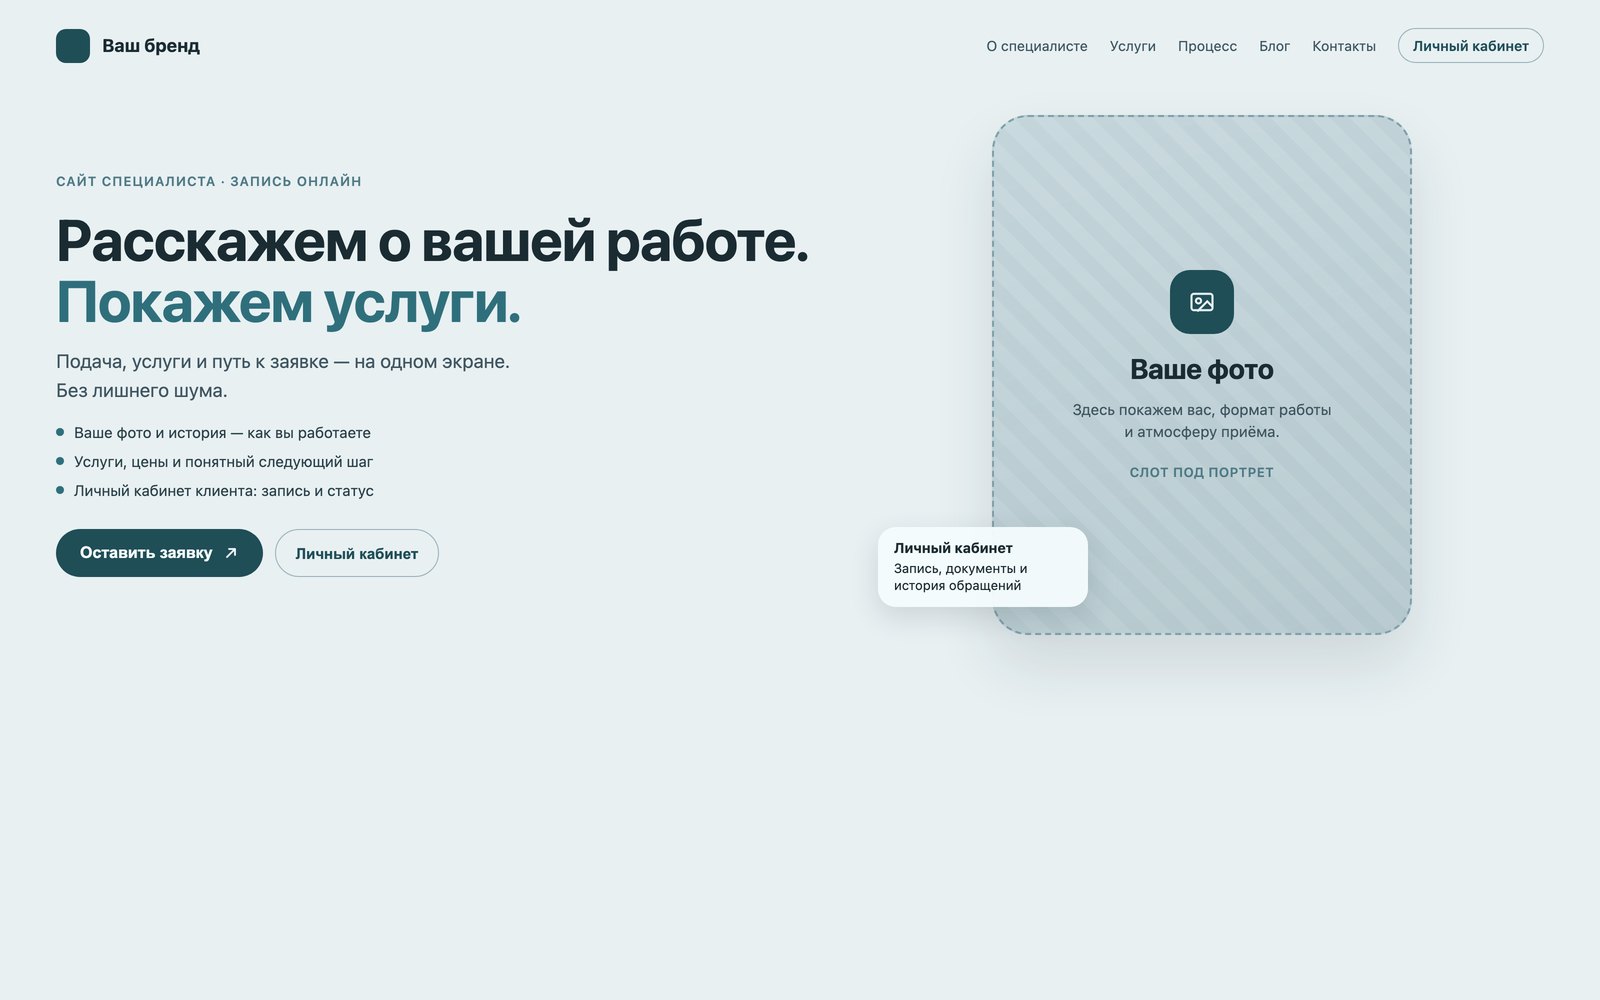The height and width of the screenshot is (1000, 1600).
Task: Click text 'Здесь покажем вас, формат работы'
Action: 1202,410
